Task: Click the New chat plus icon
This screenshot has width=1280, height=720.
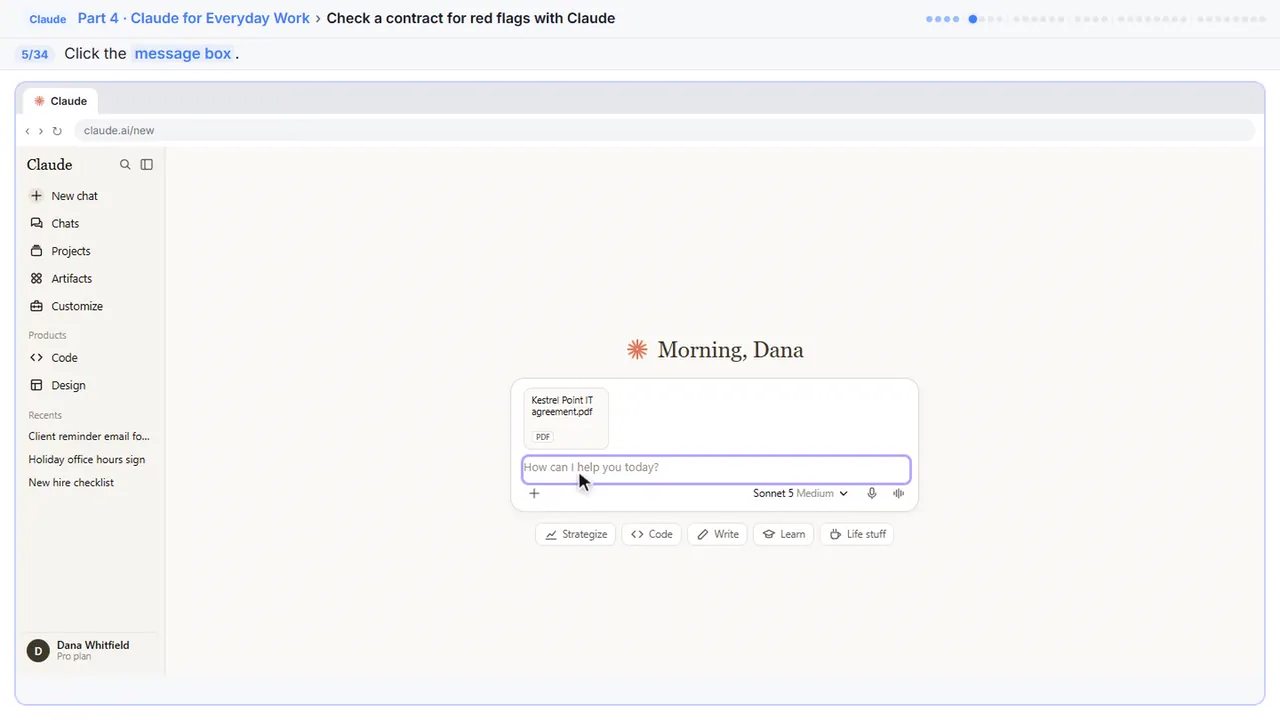Action: pyautogui.click(x=37, y=196)
